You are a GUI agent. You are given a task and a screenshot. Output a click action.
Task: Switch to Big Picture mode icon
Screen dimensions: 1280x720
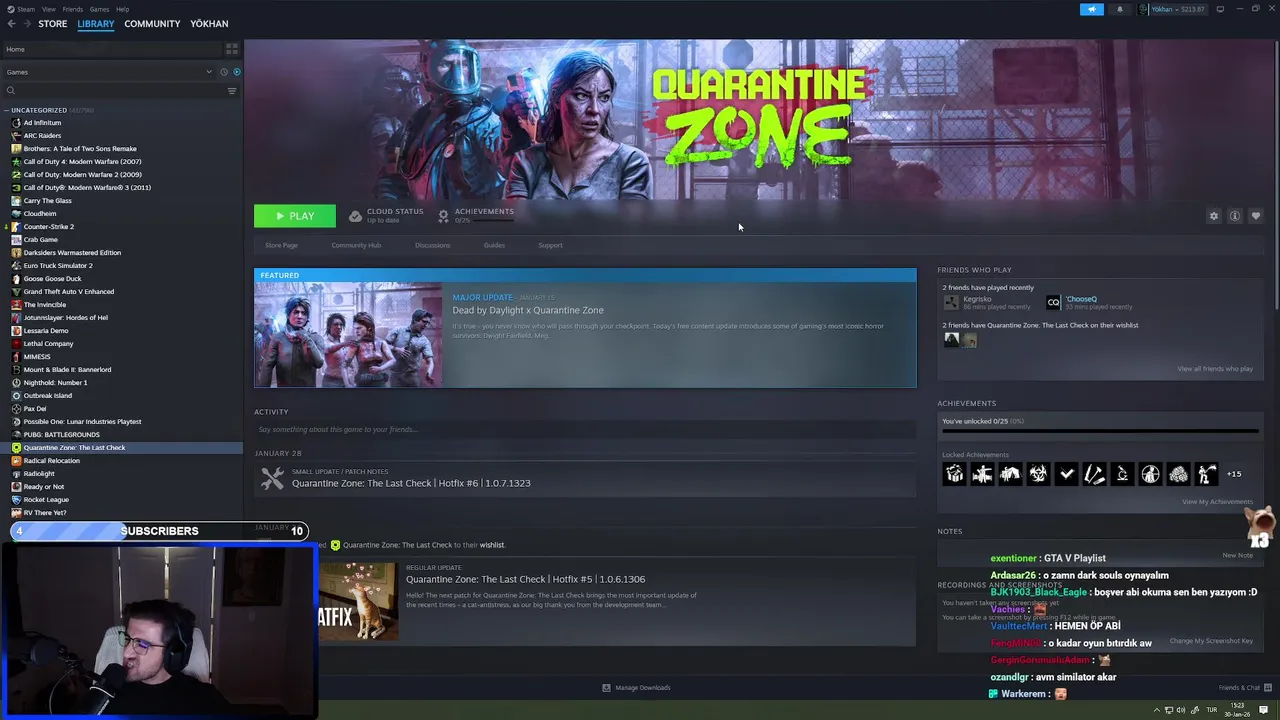click(x=1220, y=9)
